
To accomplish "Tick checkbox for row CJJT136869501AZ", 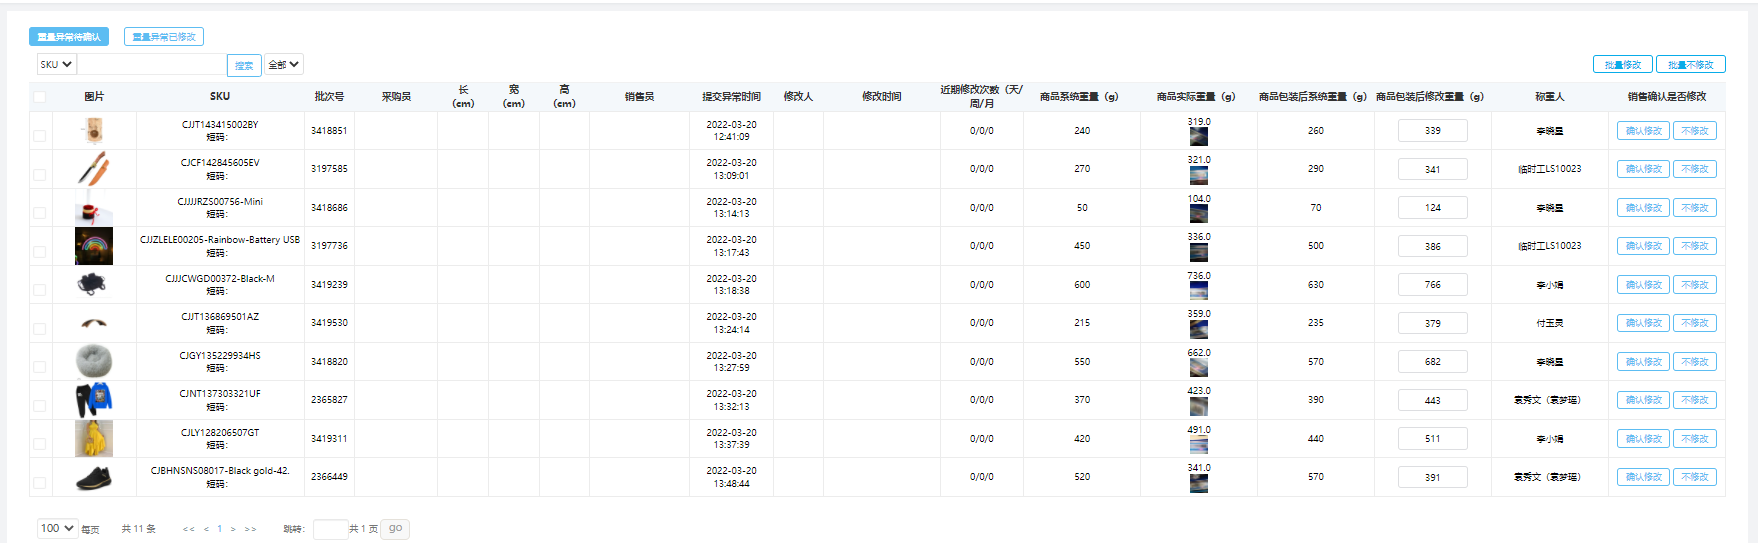I will tap(39, 329).
